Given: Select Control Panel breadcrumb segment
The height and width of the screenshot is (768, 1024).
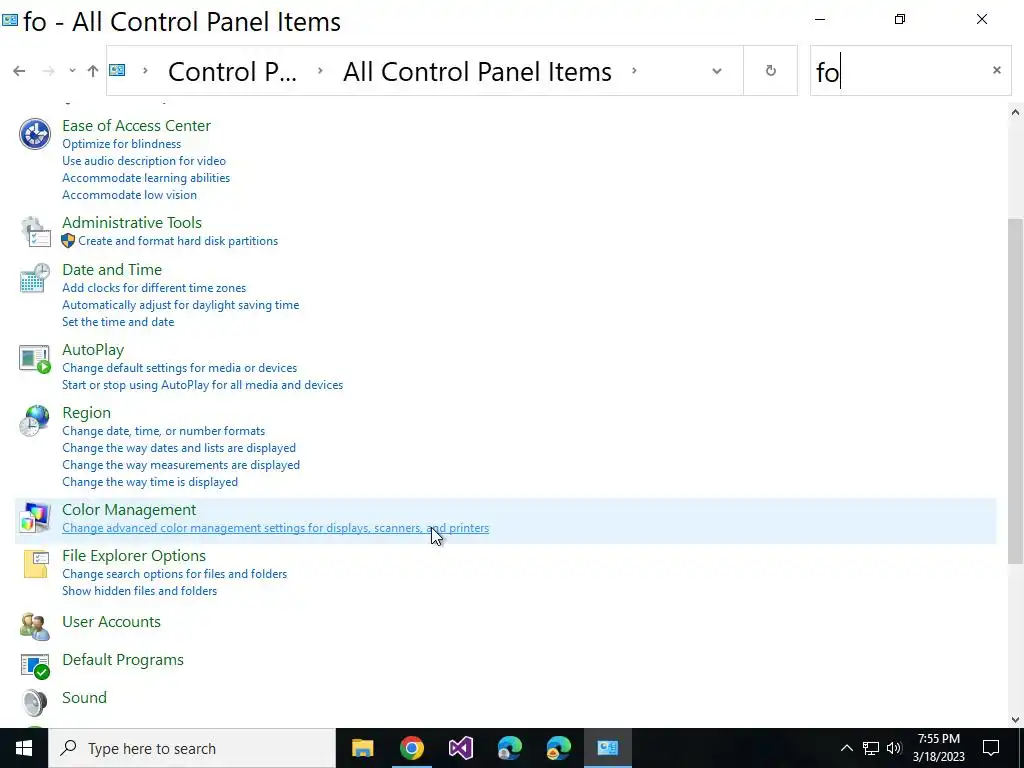Looking at the screenshot, I should click(232, 72).
